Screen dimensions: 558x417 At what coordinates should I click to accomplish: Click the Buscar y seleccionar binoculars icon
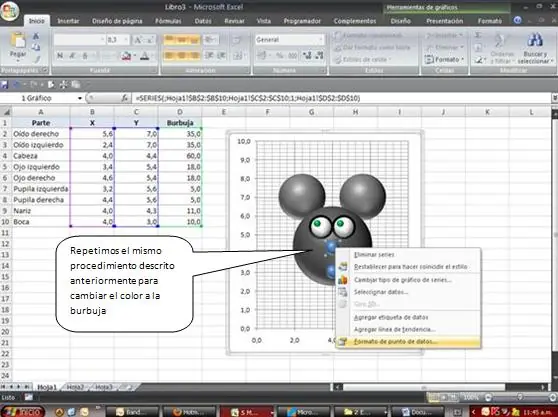(x=535, y=40)
